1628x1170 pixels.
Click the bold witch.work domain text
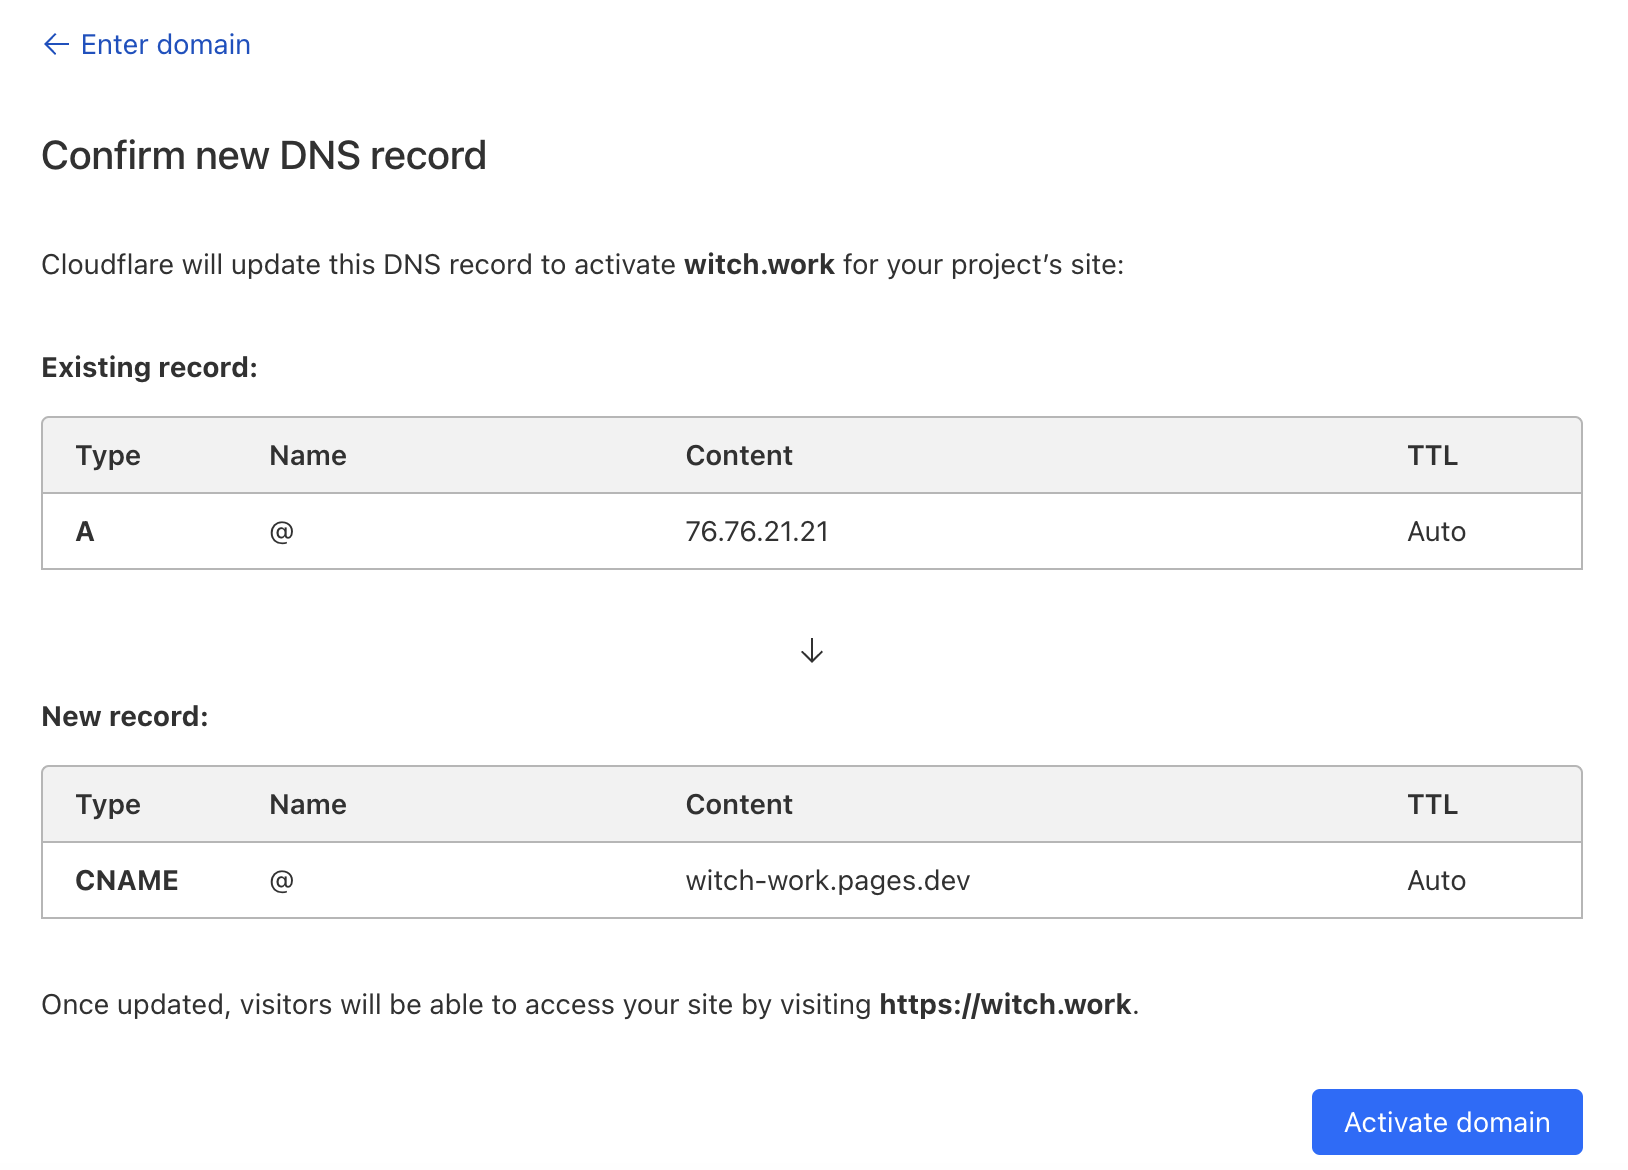(x=759, y=264)
